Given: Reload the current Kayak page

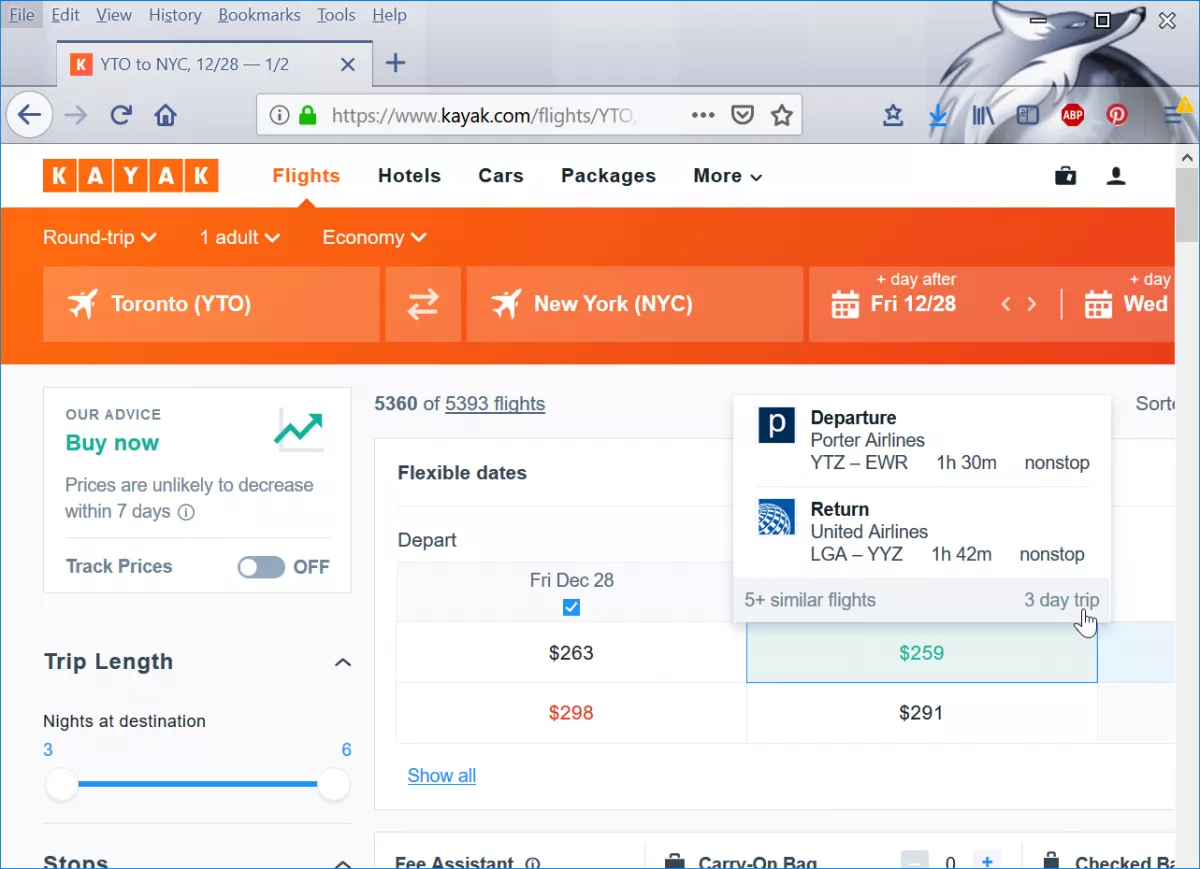Looking at the screenshot, I should 121,115.
